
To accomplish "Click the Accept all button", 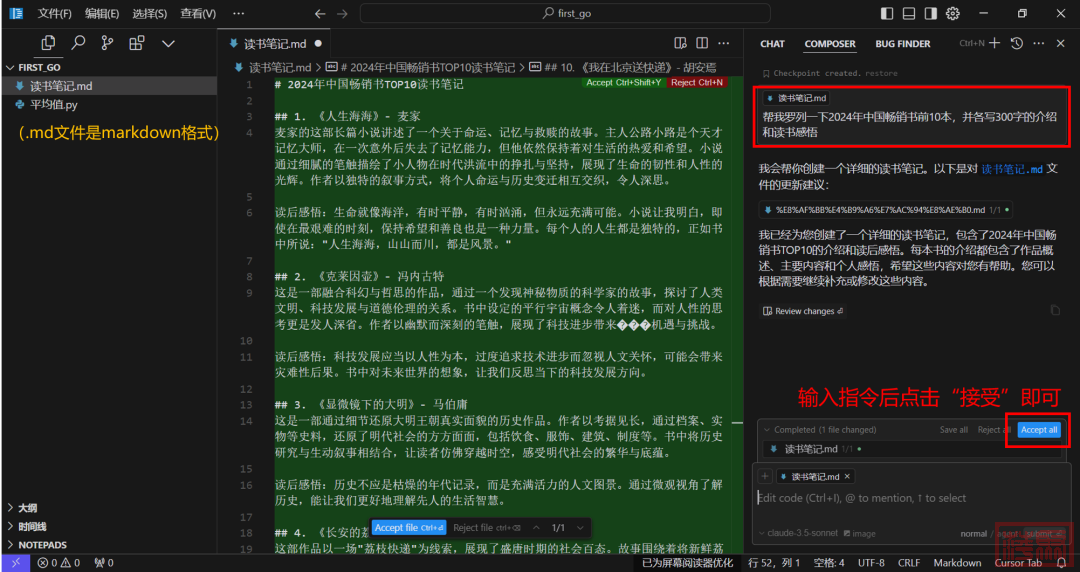I will tap(1039, 429).
